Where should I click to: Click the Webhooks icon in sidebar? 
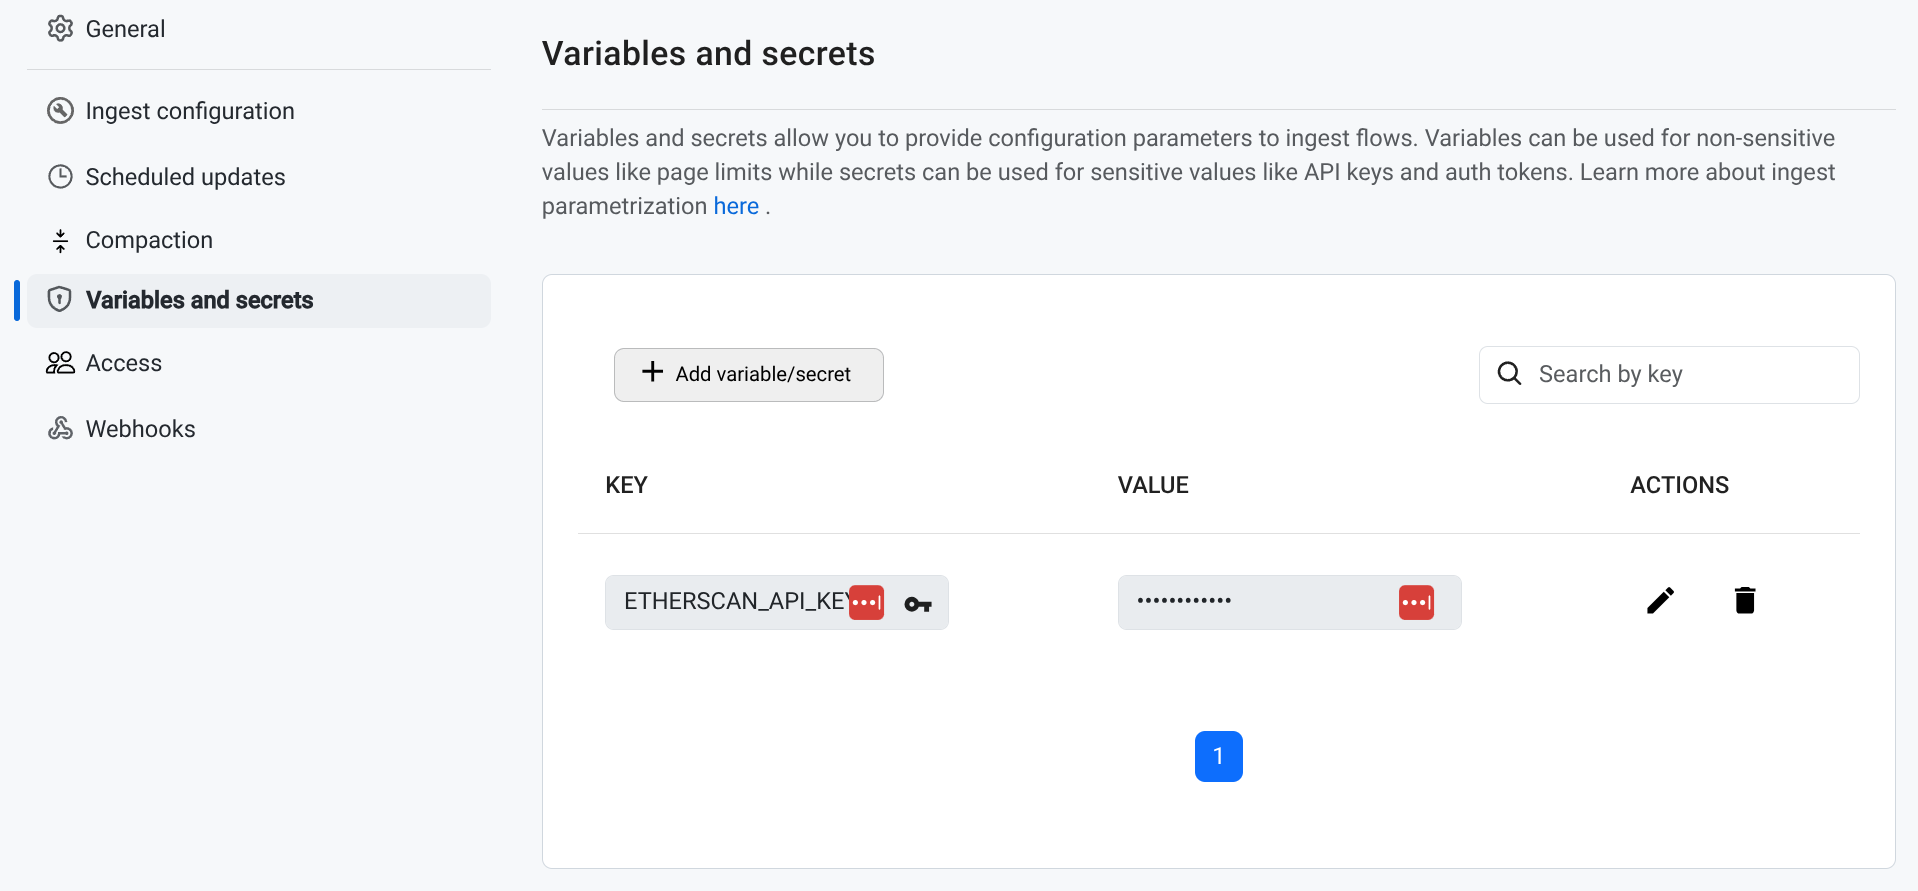point(61,429)
